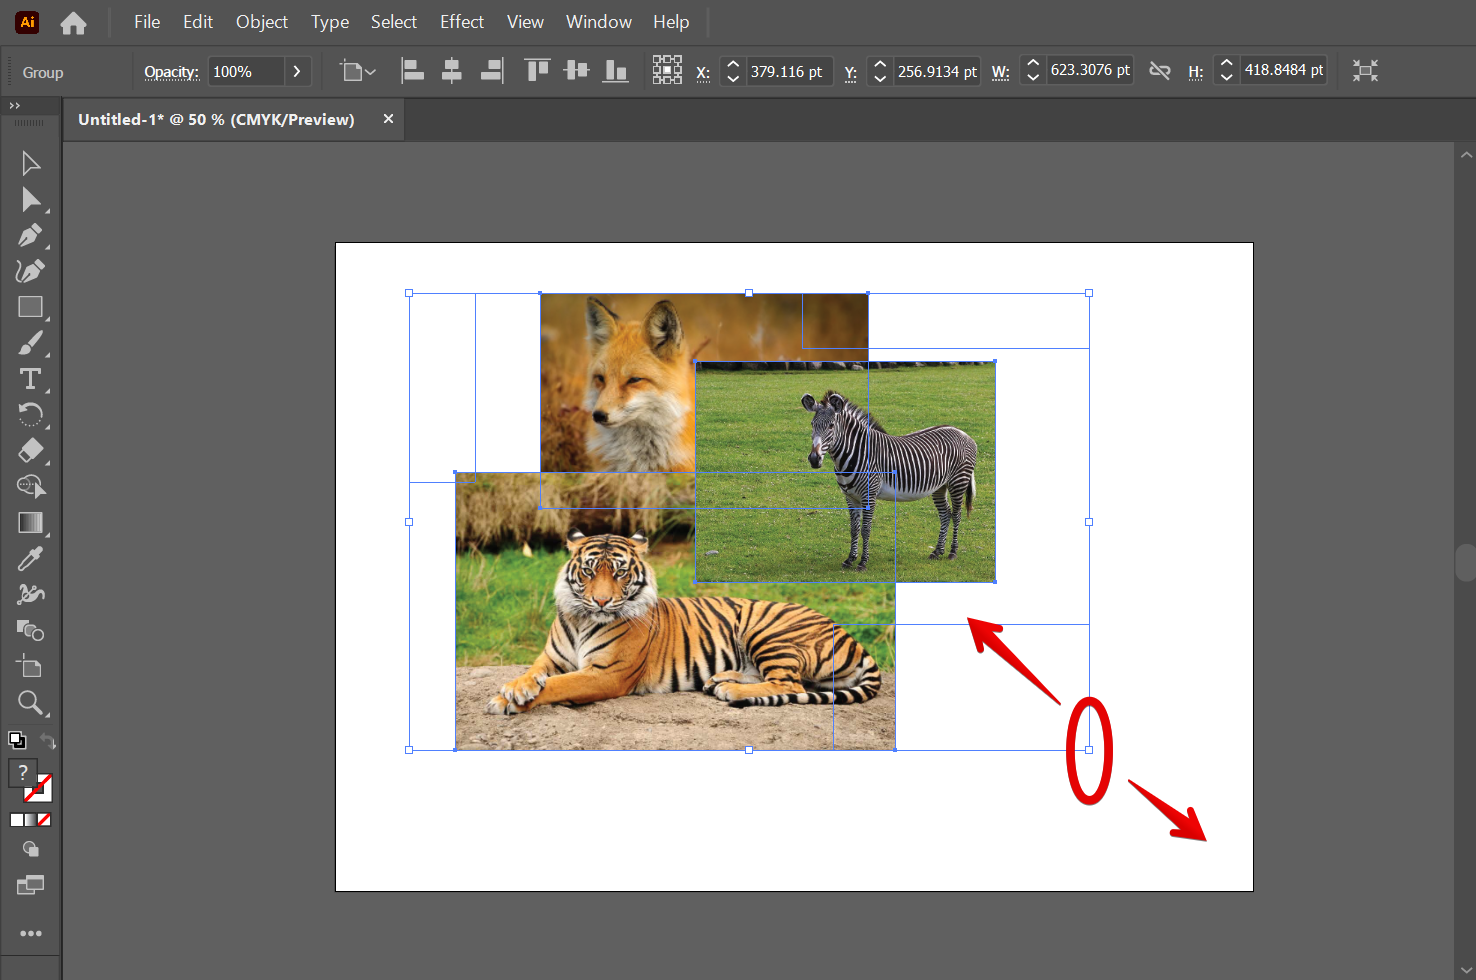Open the Effect menu
Screen dimensions: 1476x980
pos(461,22)
